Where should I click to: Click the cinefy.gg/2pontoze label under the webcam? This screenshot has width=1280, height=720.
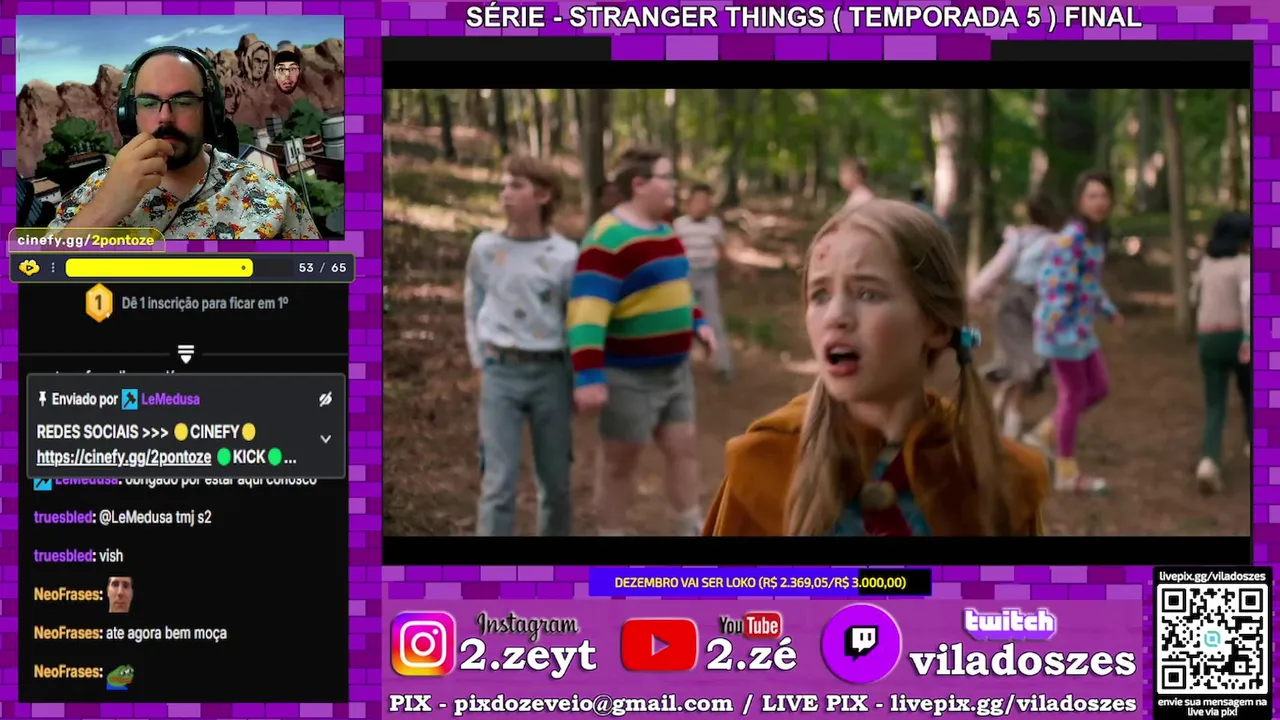86,240
